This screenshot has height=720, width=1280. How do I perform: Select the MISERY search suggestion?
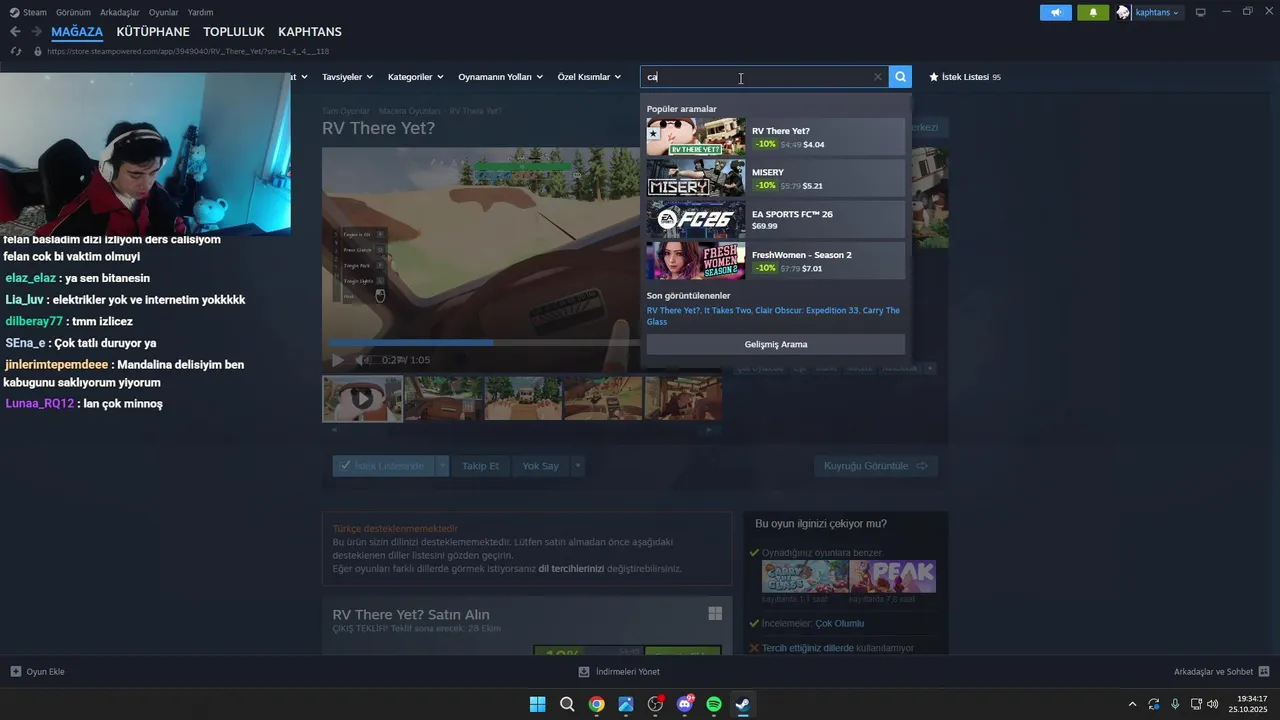click(776, 178)
